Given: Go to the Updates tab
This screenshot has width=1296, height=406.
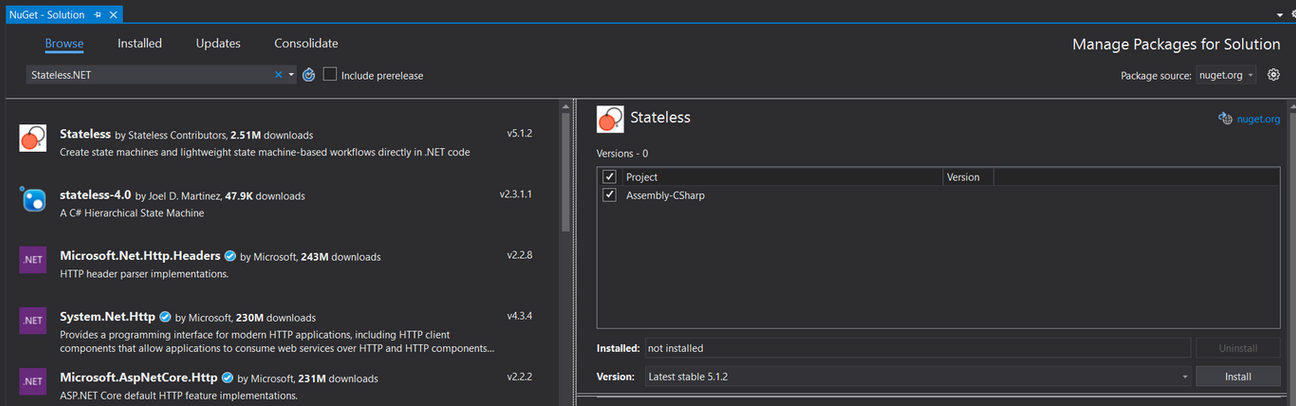Looking at the screenshot, I should point(218,43).
